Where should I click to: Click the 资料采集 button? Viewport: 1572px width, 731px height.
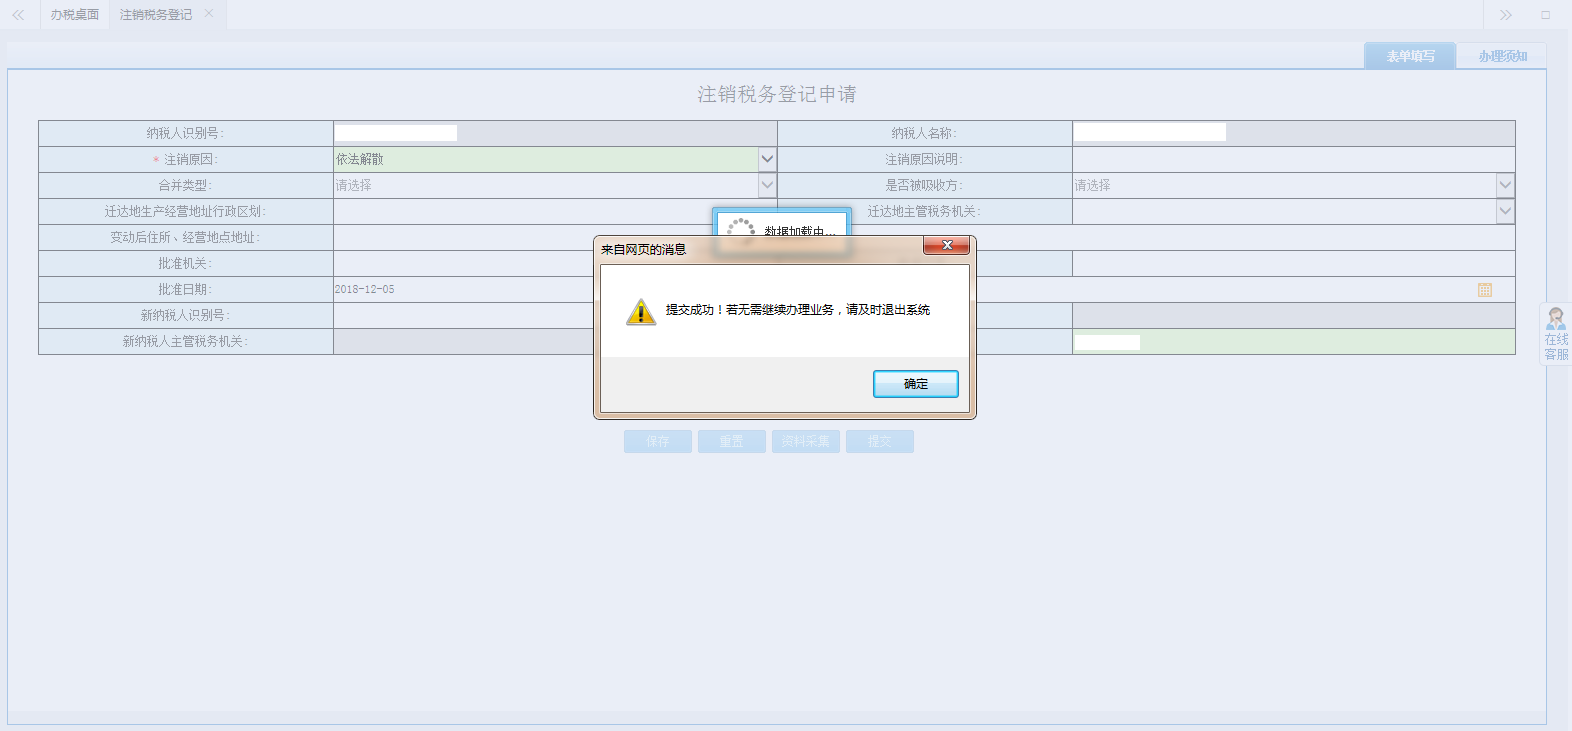pos(806,442)
